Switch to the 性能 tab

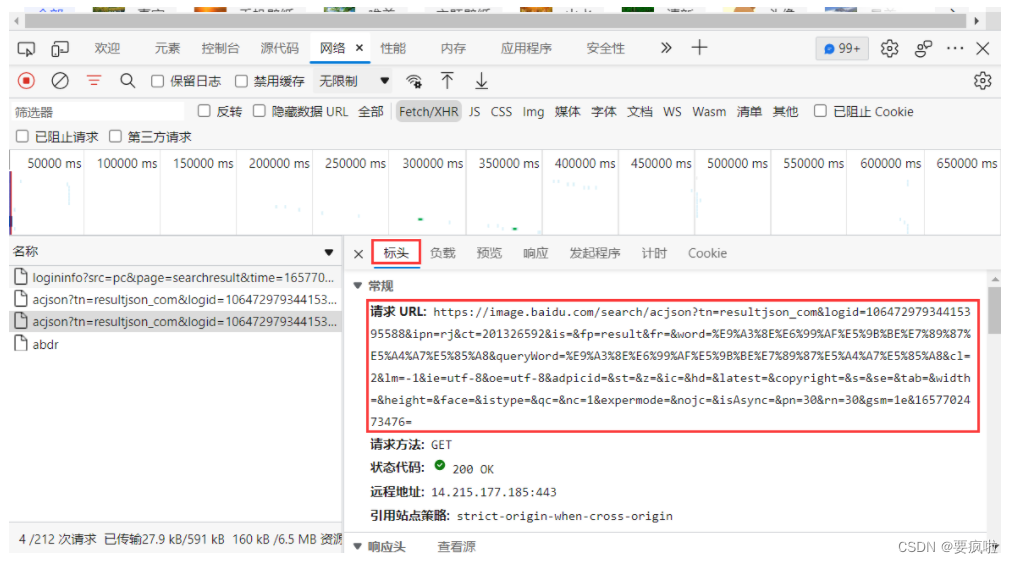[x=393, y=48]
